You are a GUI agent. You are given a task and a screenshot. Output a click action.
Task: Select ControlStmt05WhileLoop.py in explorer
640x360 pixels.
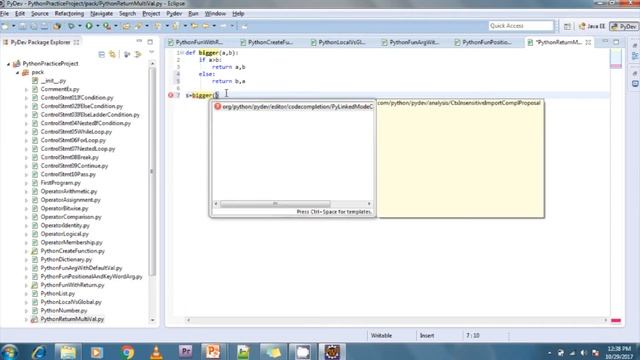[76, 132]
